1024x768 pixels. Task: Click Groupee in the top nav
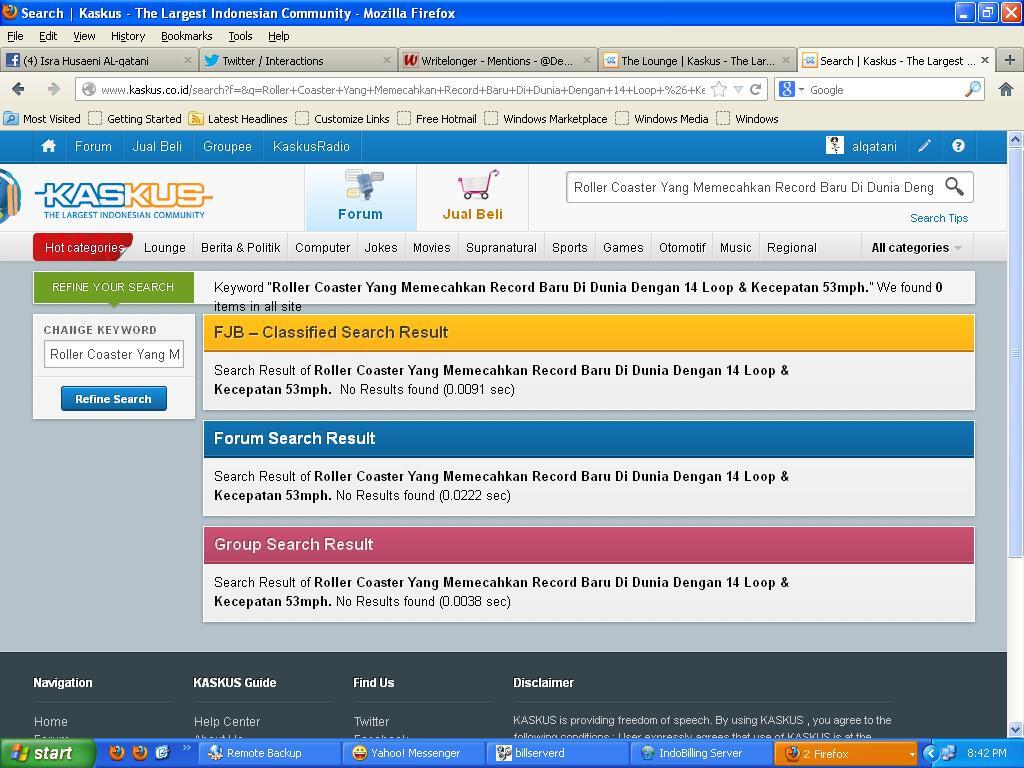[x=227, y=146]
